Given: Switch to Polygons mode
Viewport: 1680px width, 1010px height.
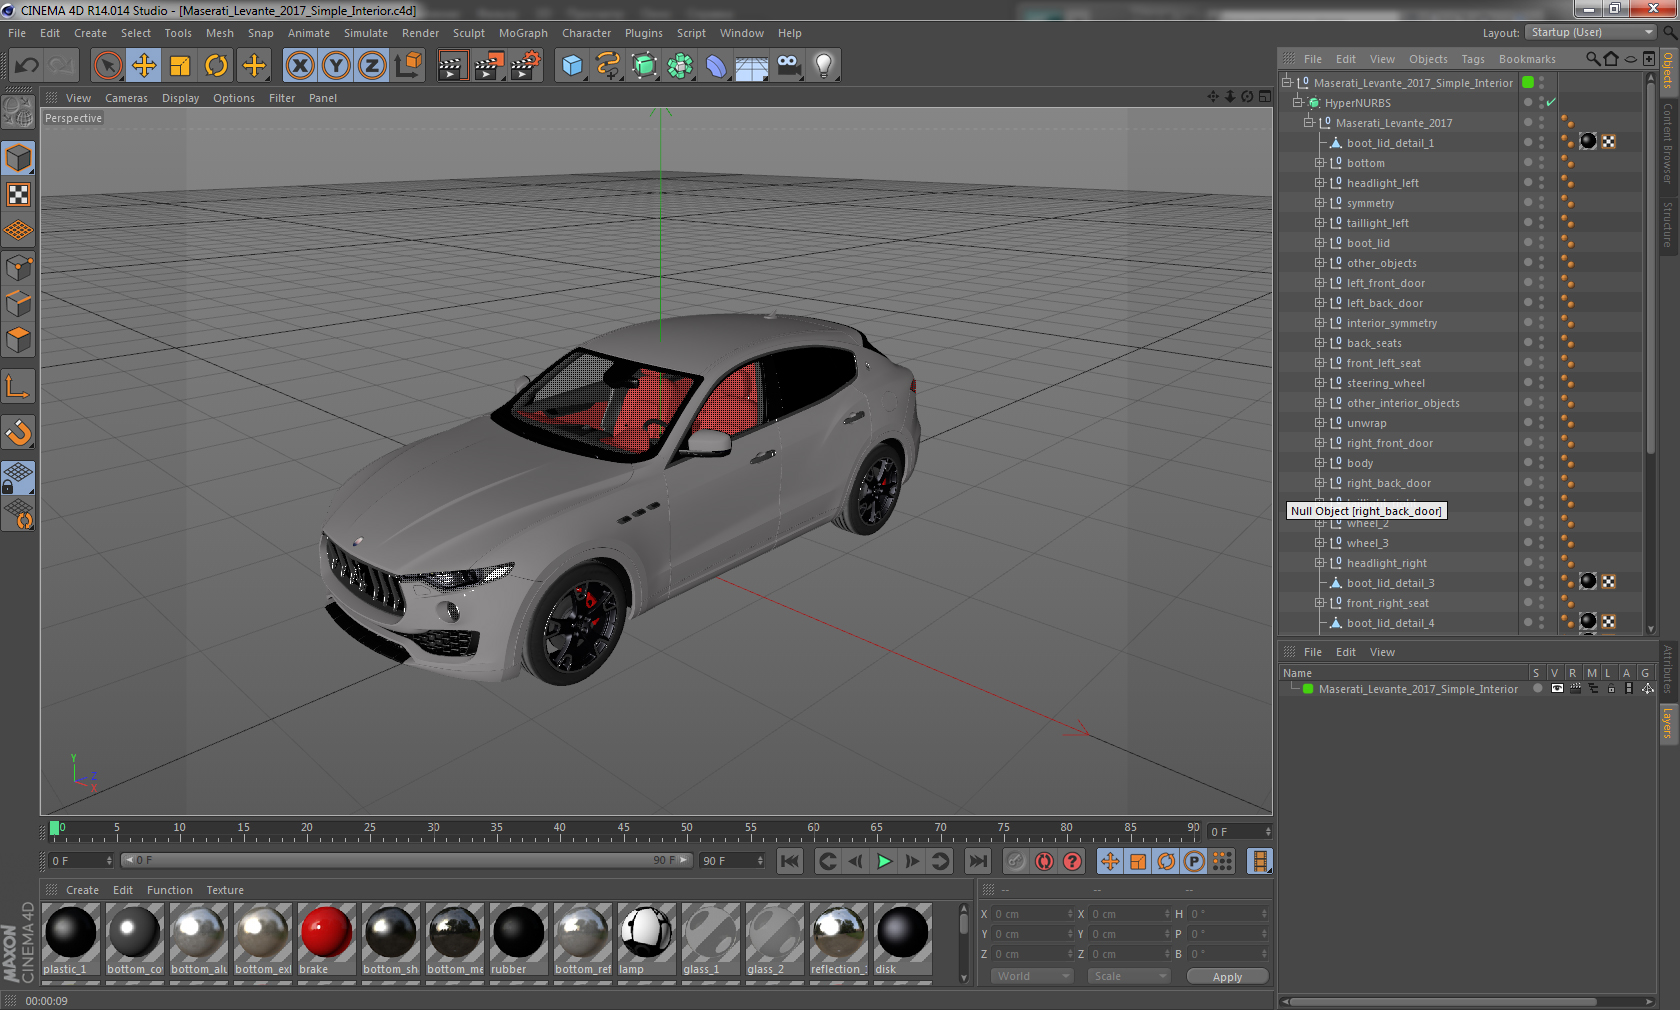Looking at the screenshot, I should [x=18, y=340].
